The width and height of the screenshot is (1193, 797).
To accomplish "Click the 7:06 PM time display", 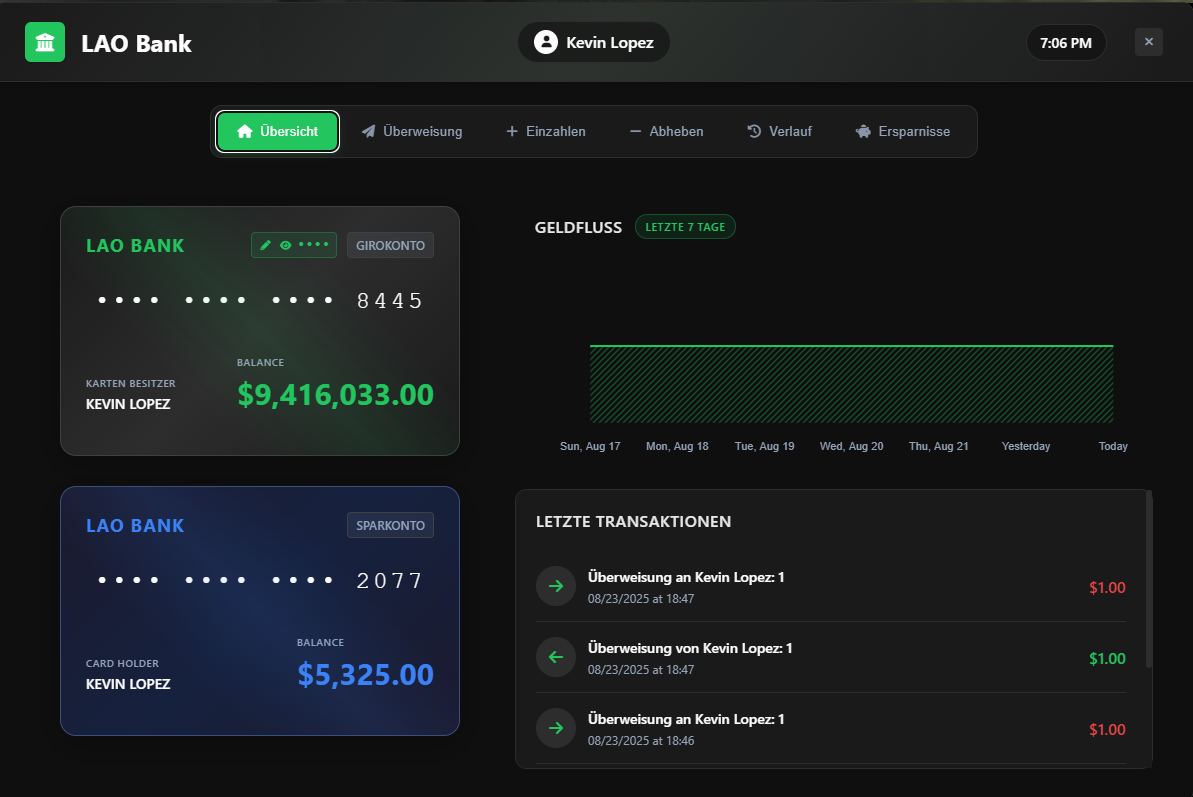I will pyautogui.click(x=1066, y=43).
